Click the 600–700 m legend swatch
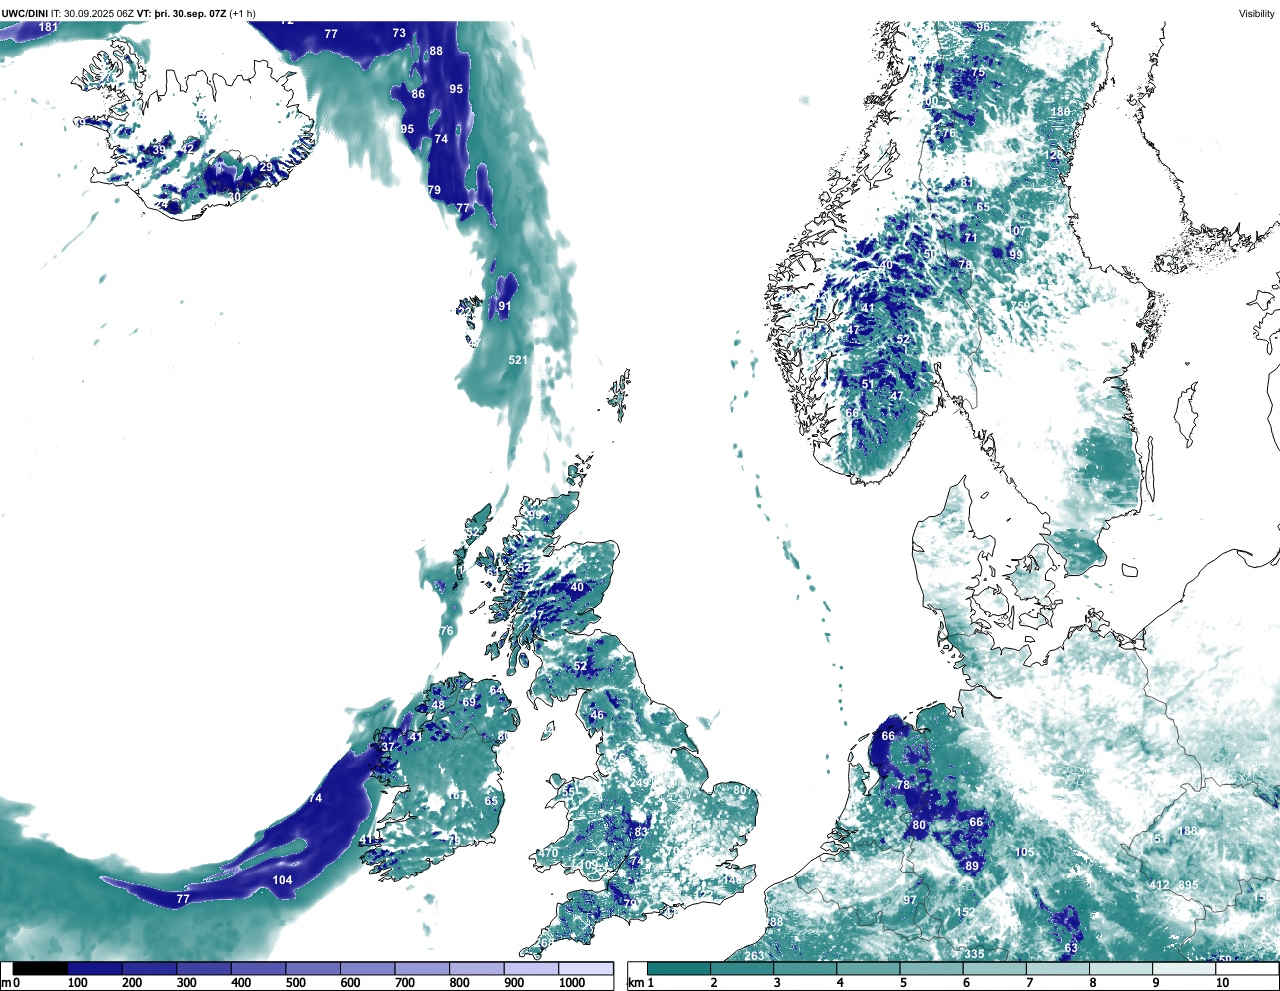1280x991 pixels. (x=368, y=969)
